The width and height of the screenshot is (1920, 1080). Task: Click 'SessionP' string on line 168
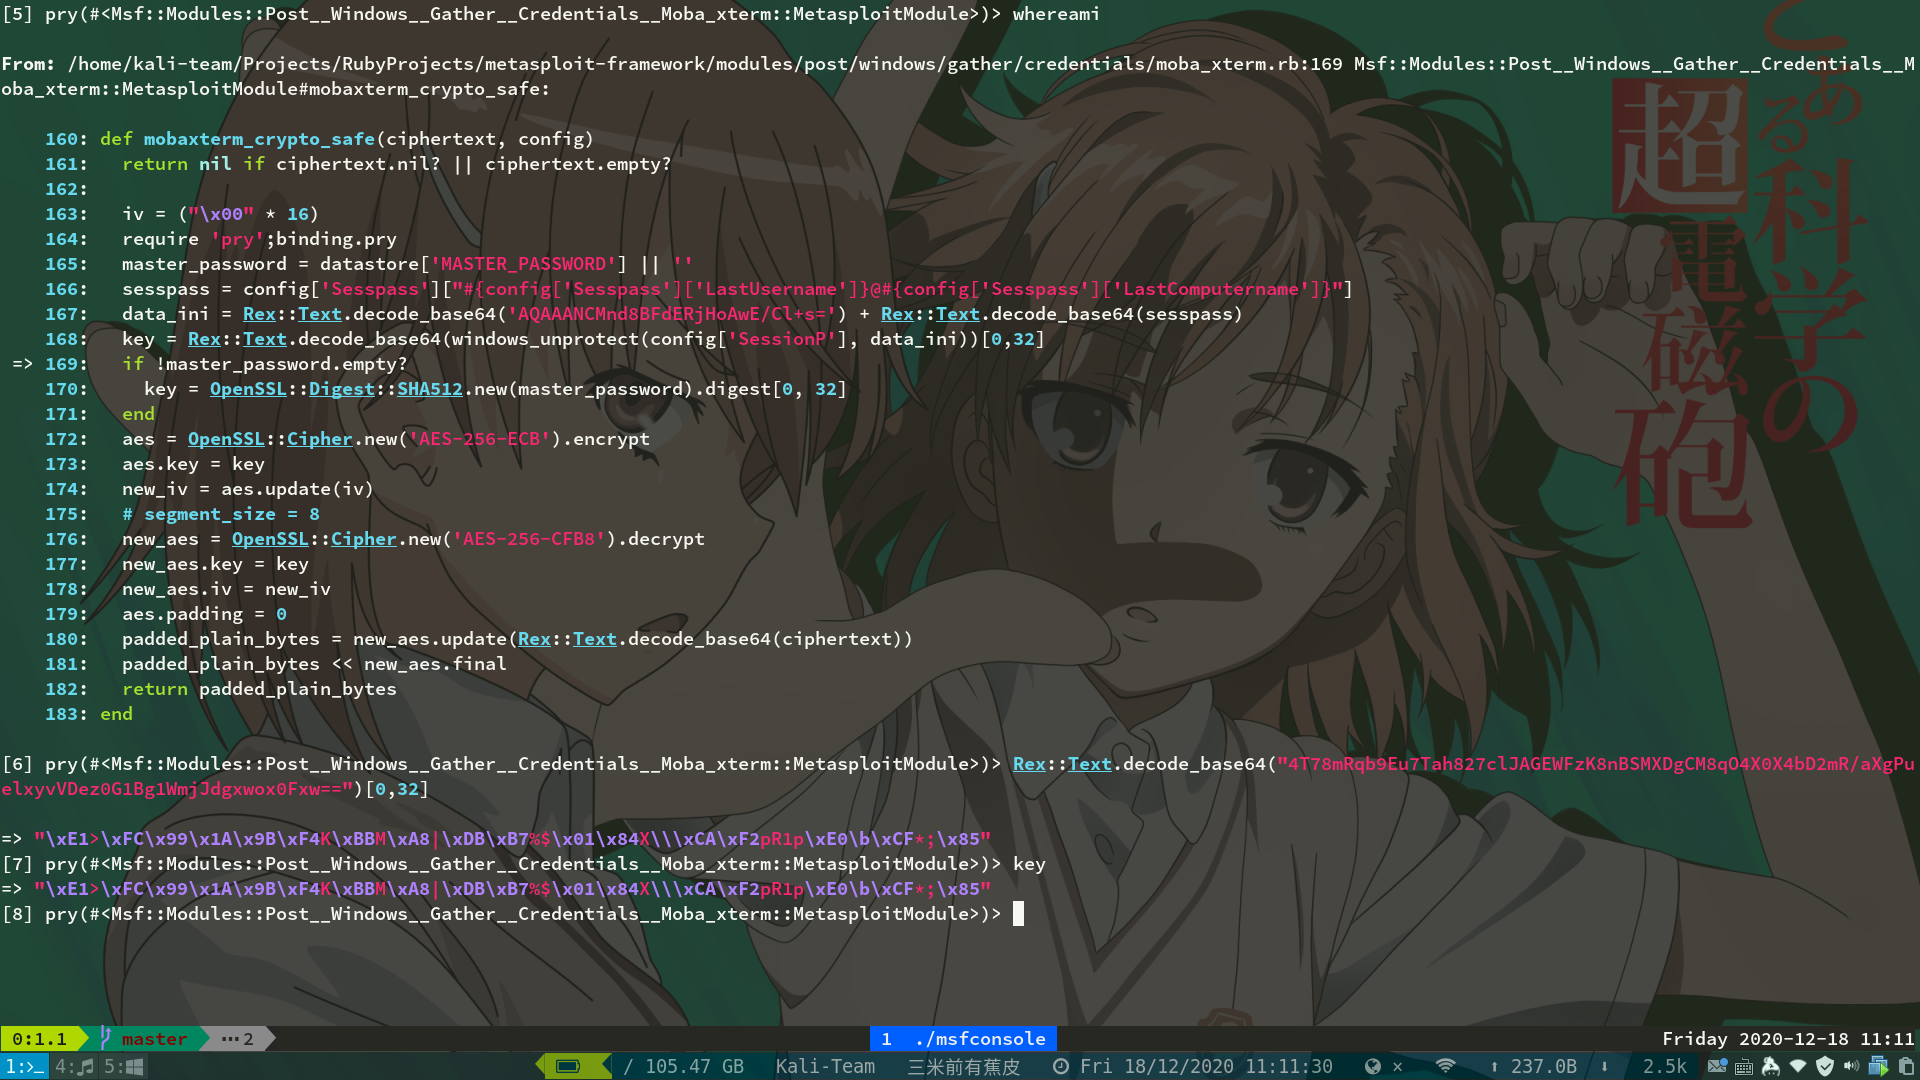[782, 339]
